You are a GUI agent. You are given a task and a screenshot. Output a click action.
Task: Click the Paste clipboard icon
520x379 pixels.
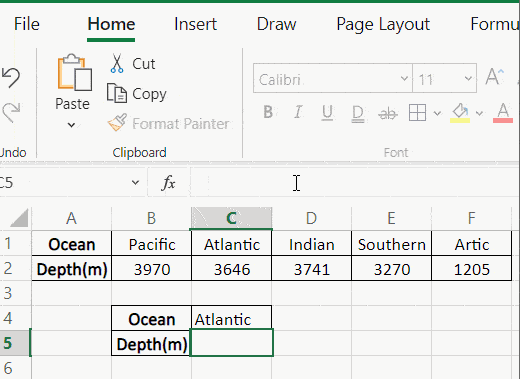74,73
